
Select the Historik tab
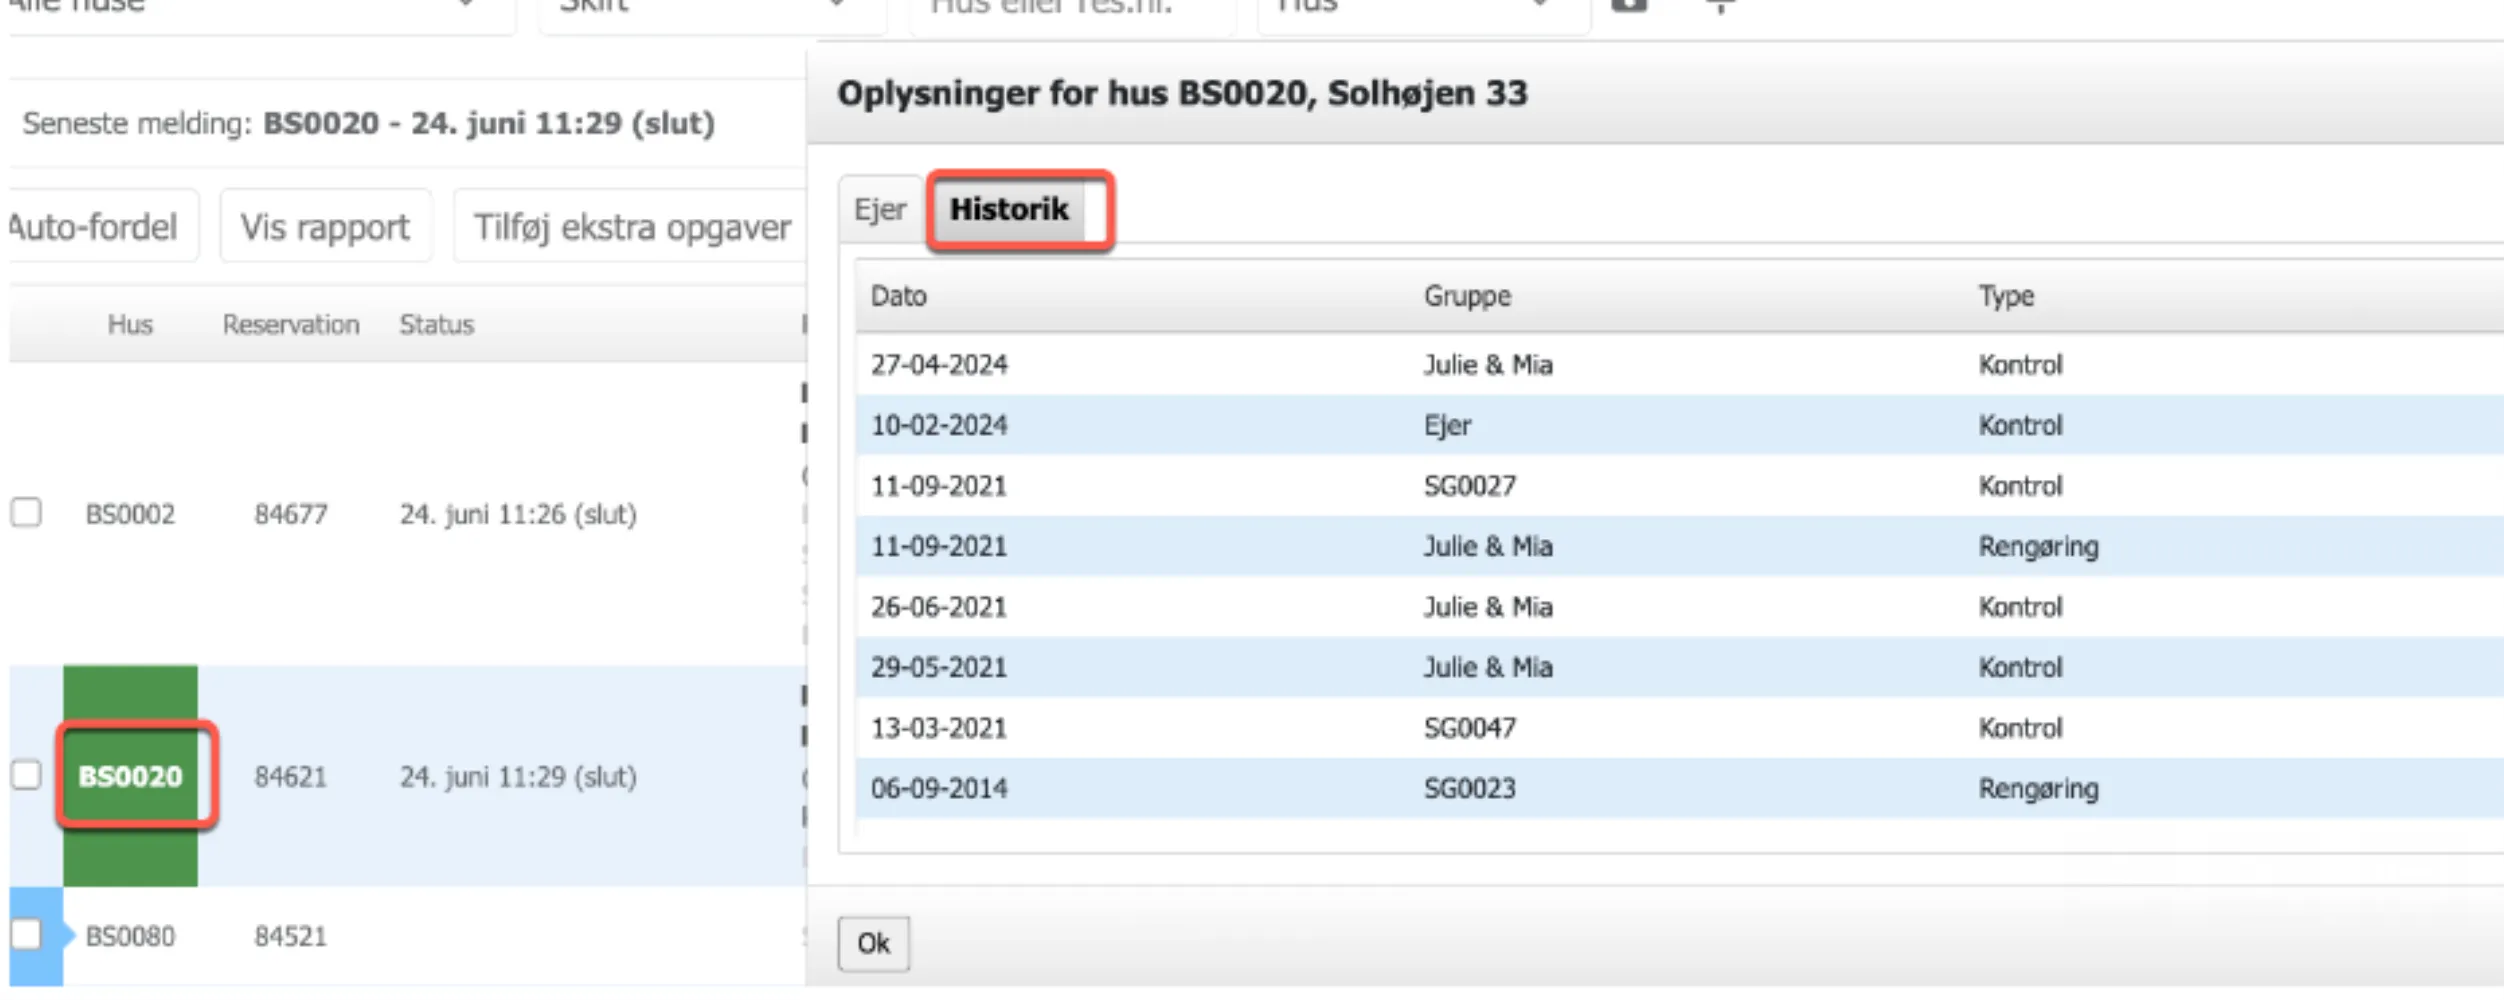1011,209
